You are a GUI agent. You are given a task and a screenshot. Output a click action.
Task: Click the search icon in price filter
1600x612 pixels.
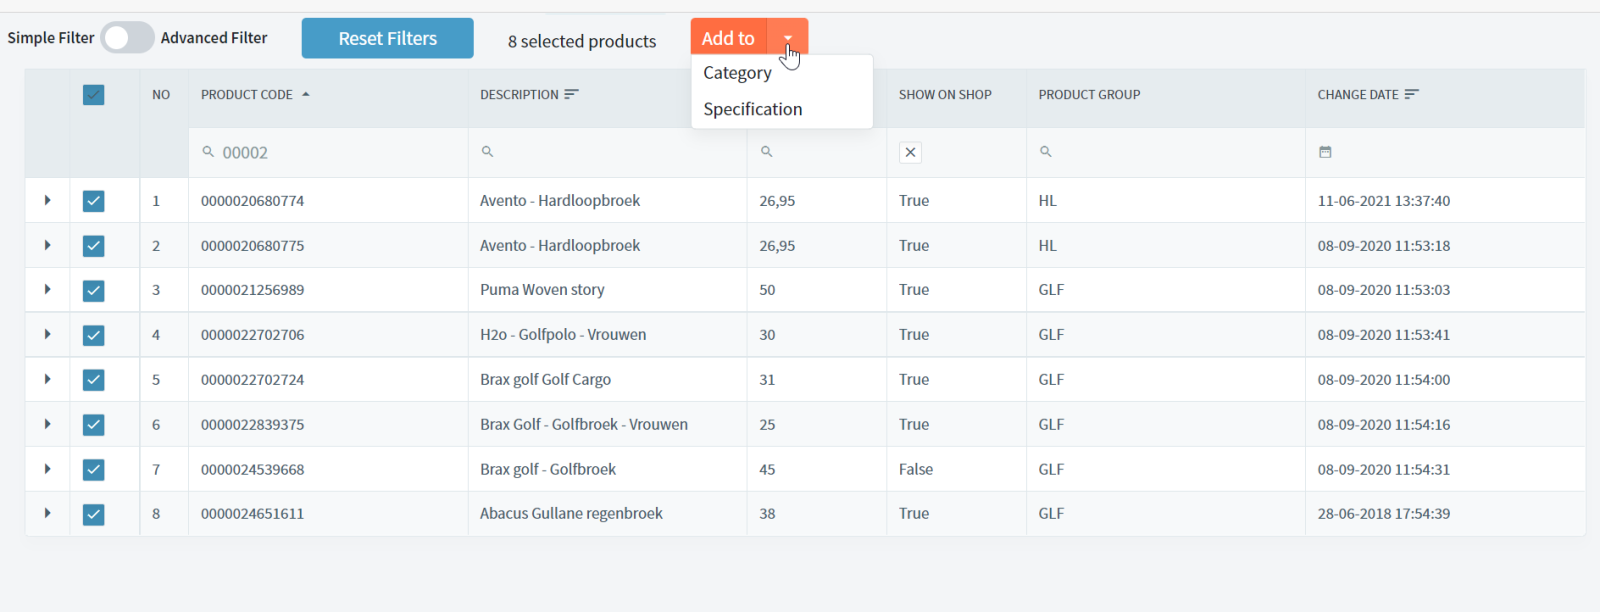click(767, 152)
